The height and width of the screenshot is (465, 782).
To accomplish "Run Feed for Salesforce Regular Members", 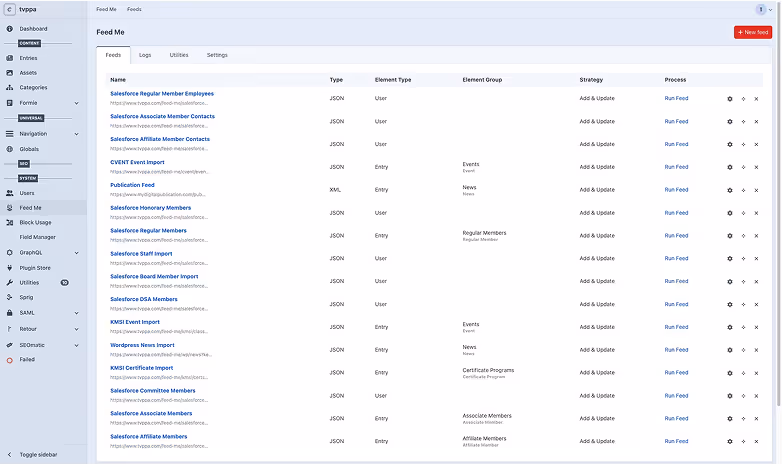I will tap(676, 235).
